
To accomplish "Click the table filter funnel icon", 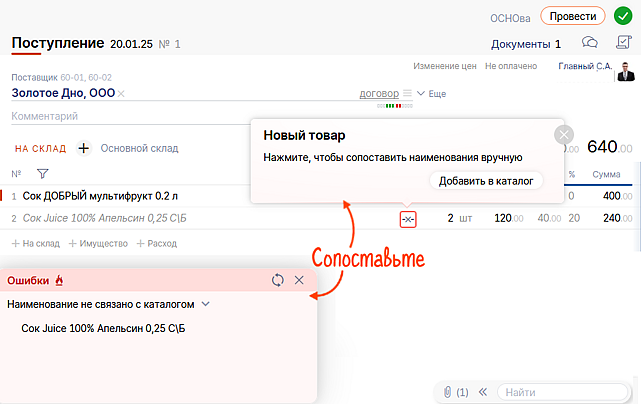I will point(42,174).
